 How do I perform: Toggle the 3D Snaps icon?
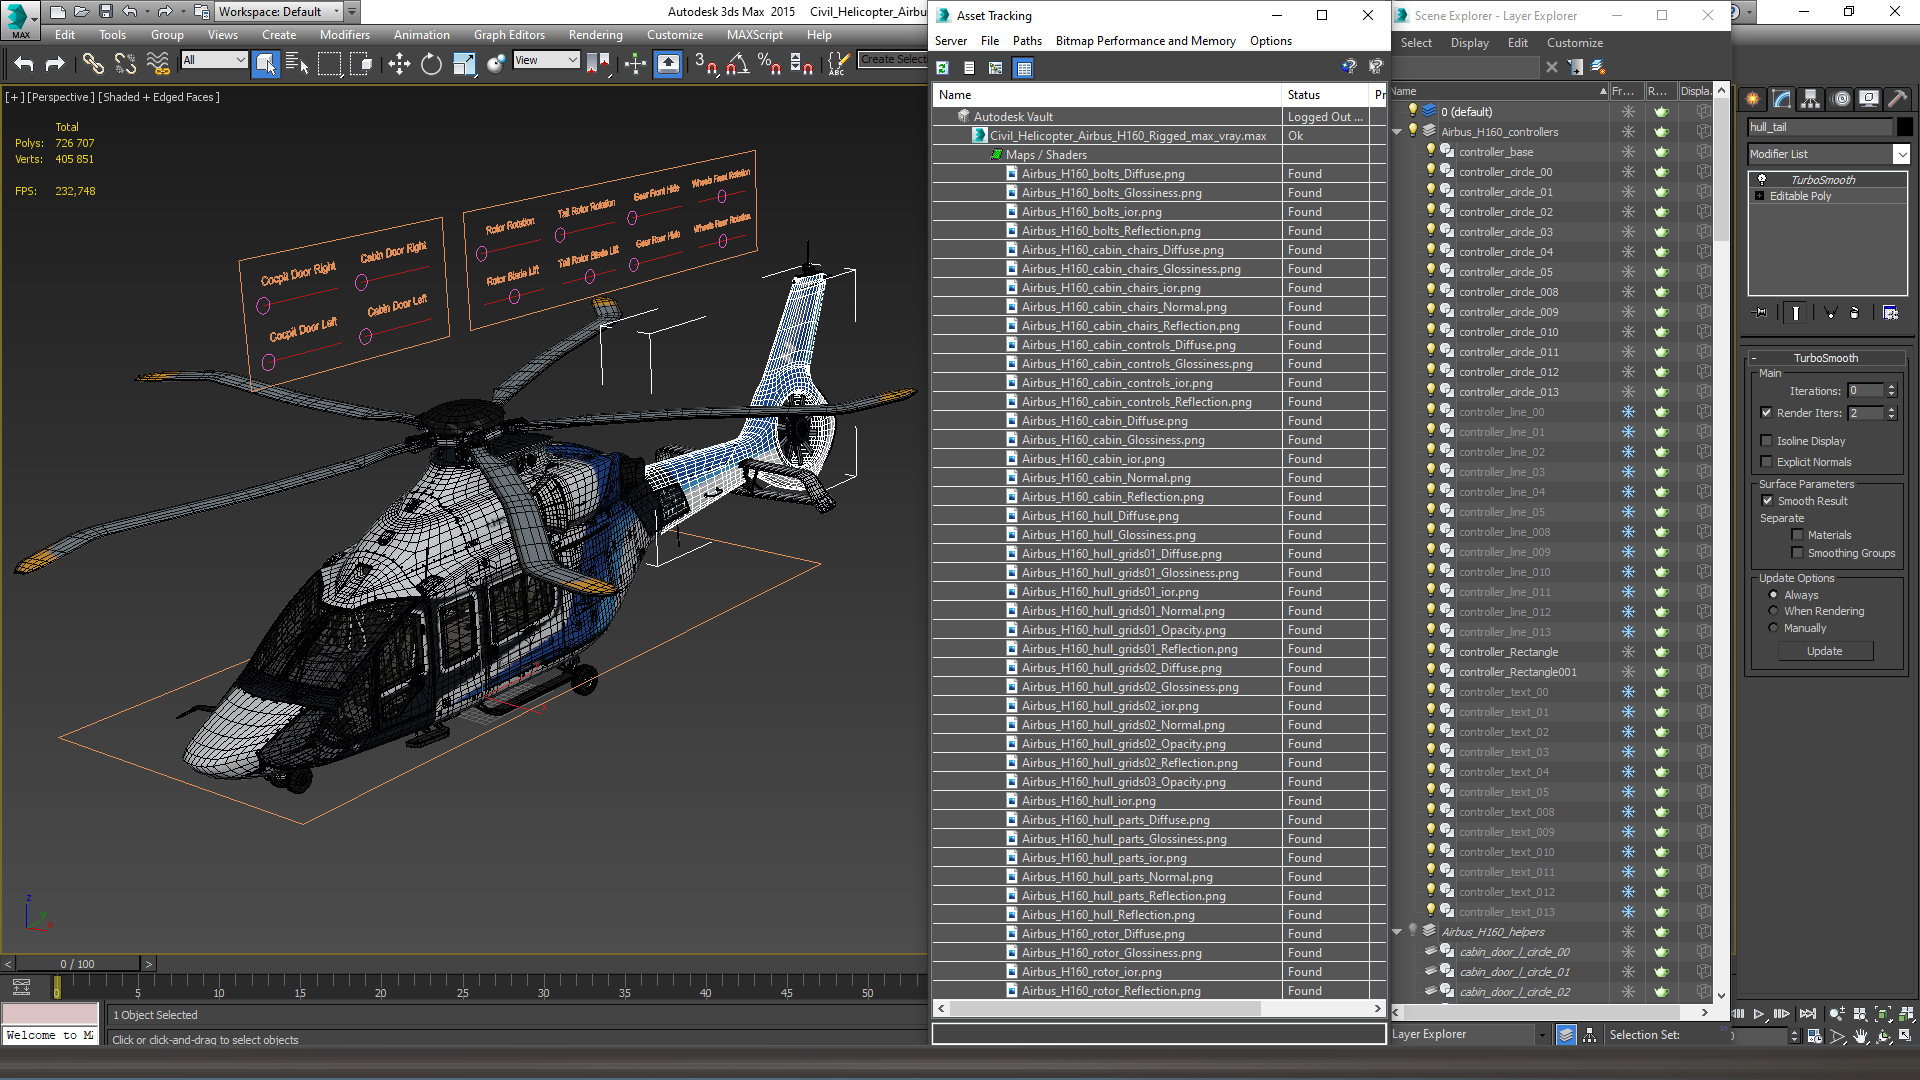coord(705,64)
